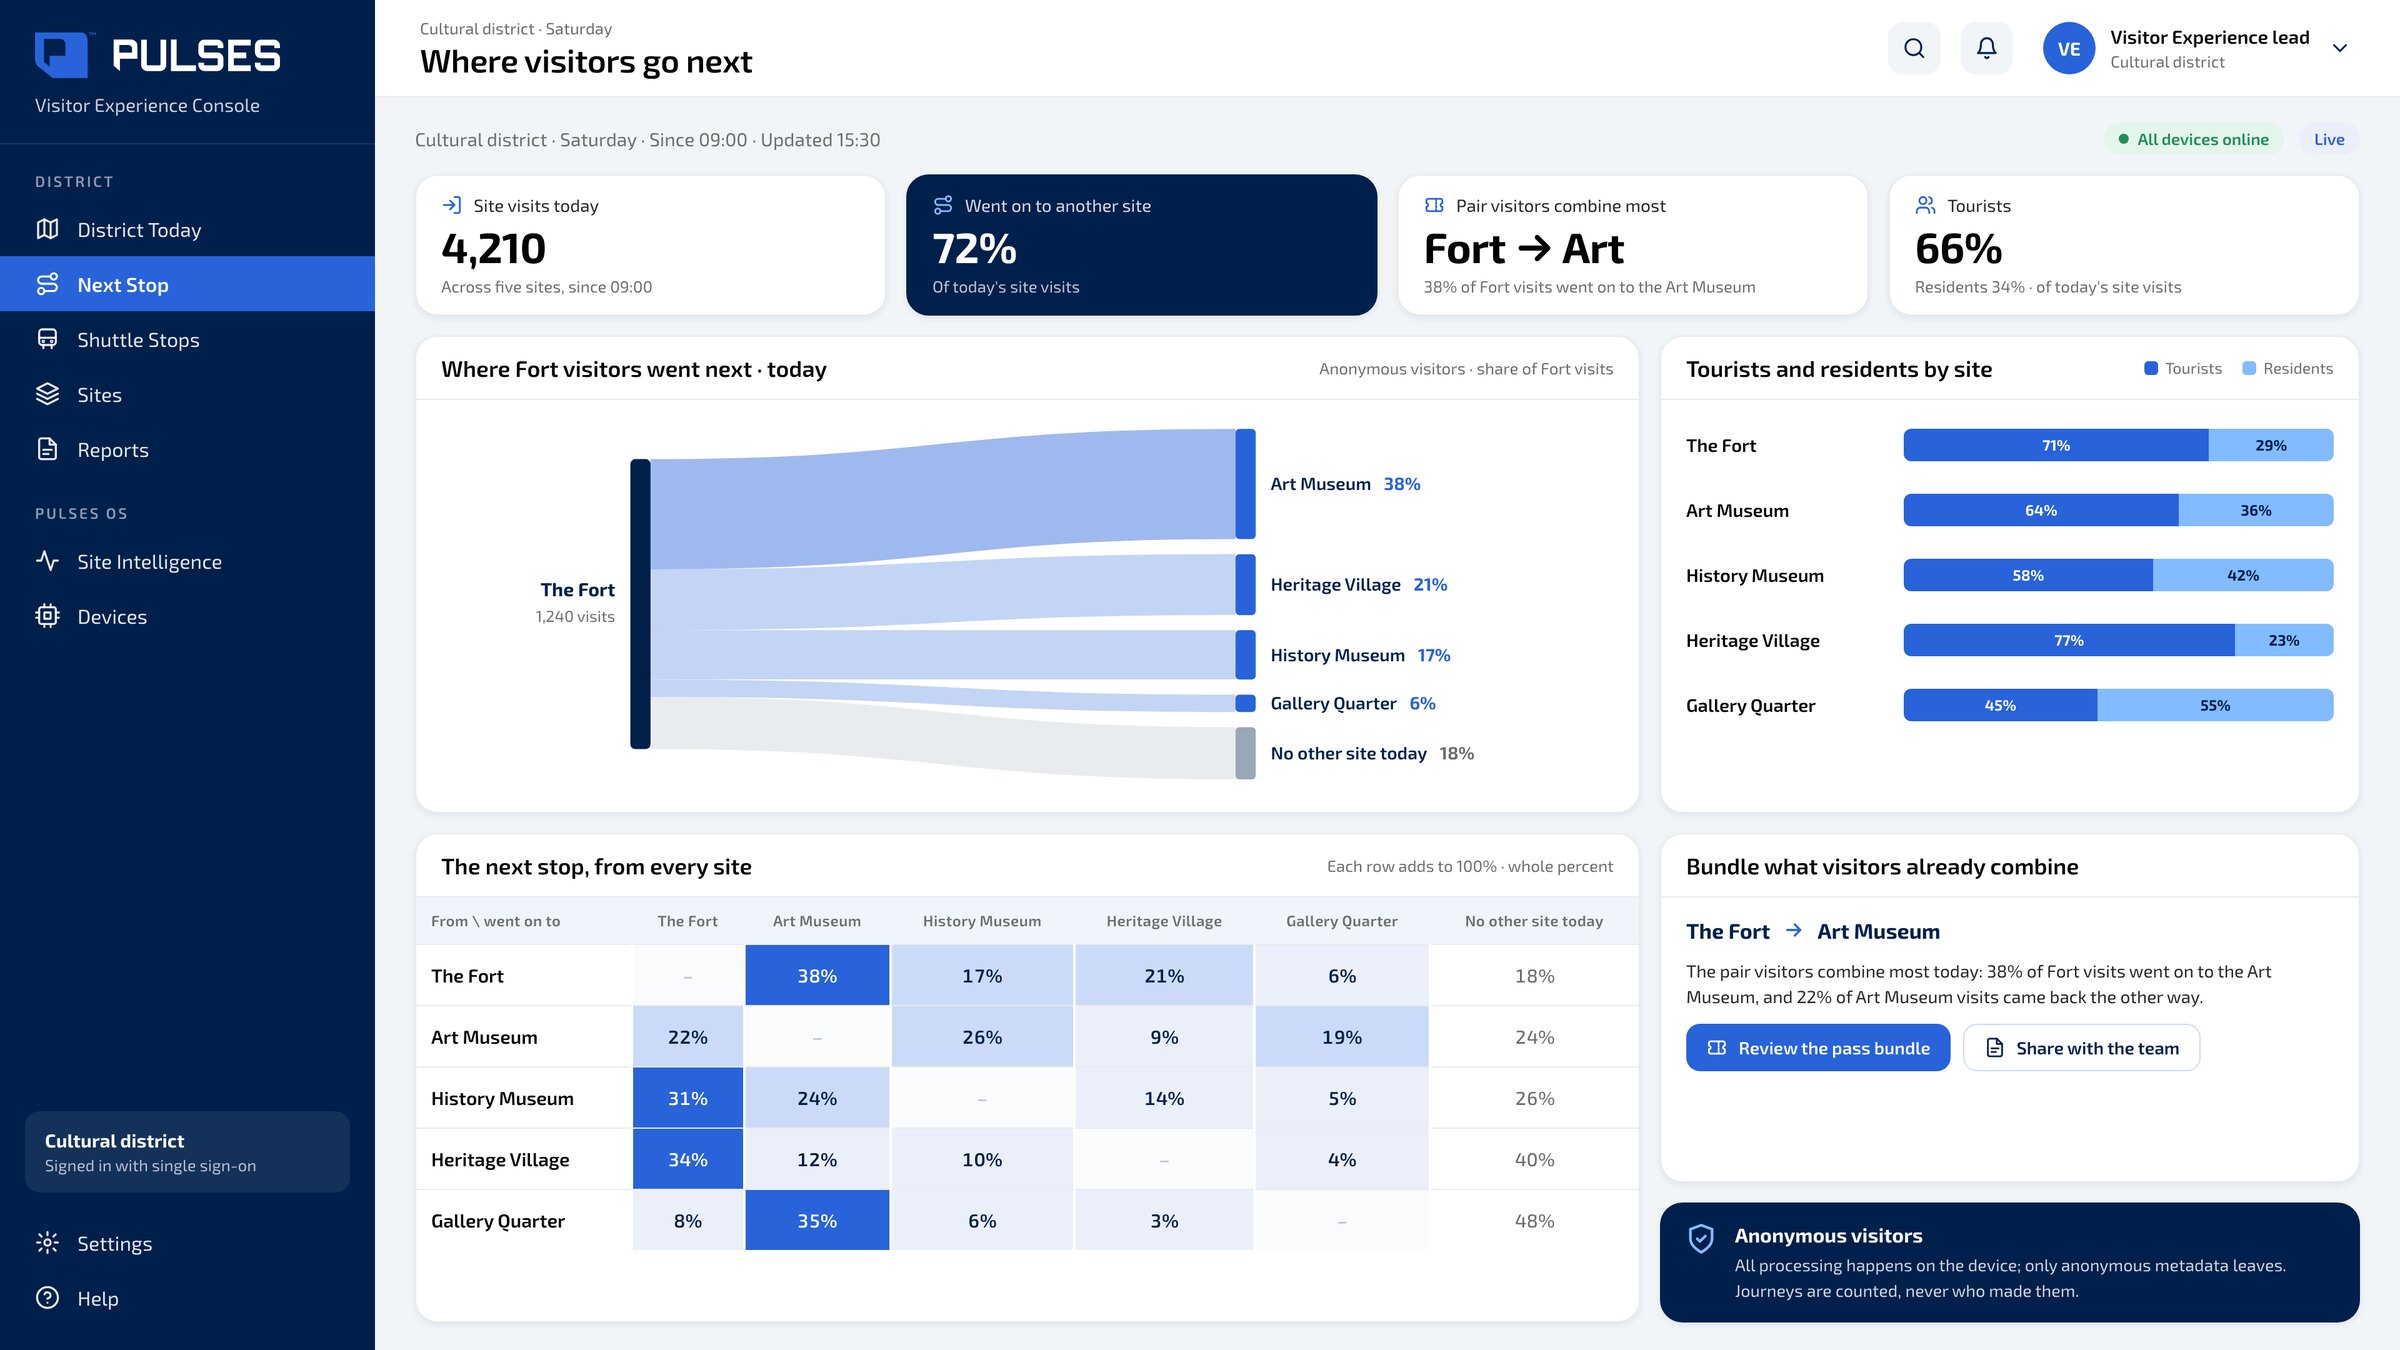Image resolution: width=2400 pixels, height=1350 pixels.
Task: Click the District Today map icon
Action: [47, 229]
